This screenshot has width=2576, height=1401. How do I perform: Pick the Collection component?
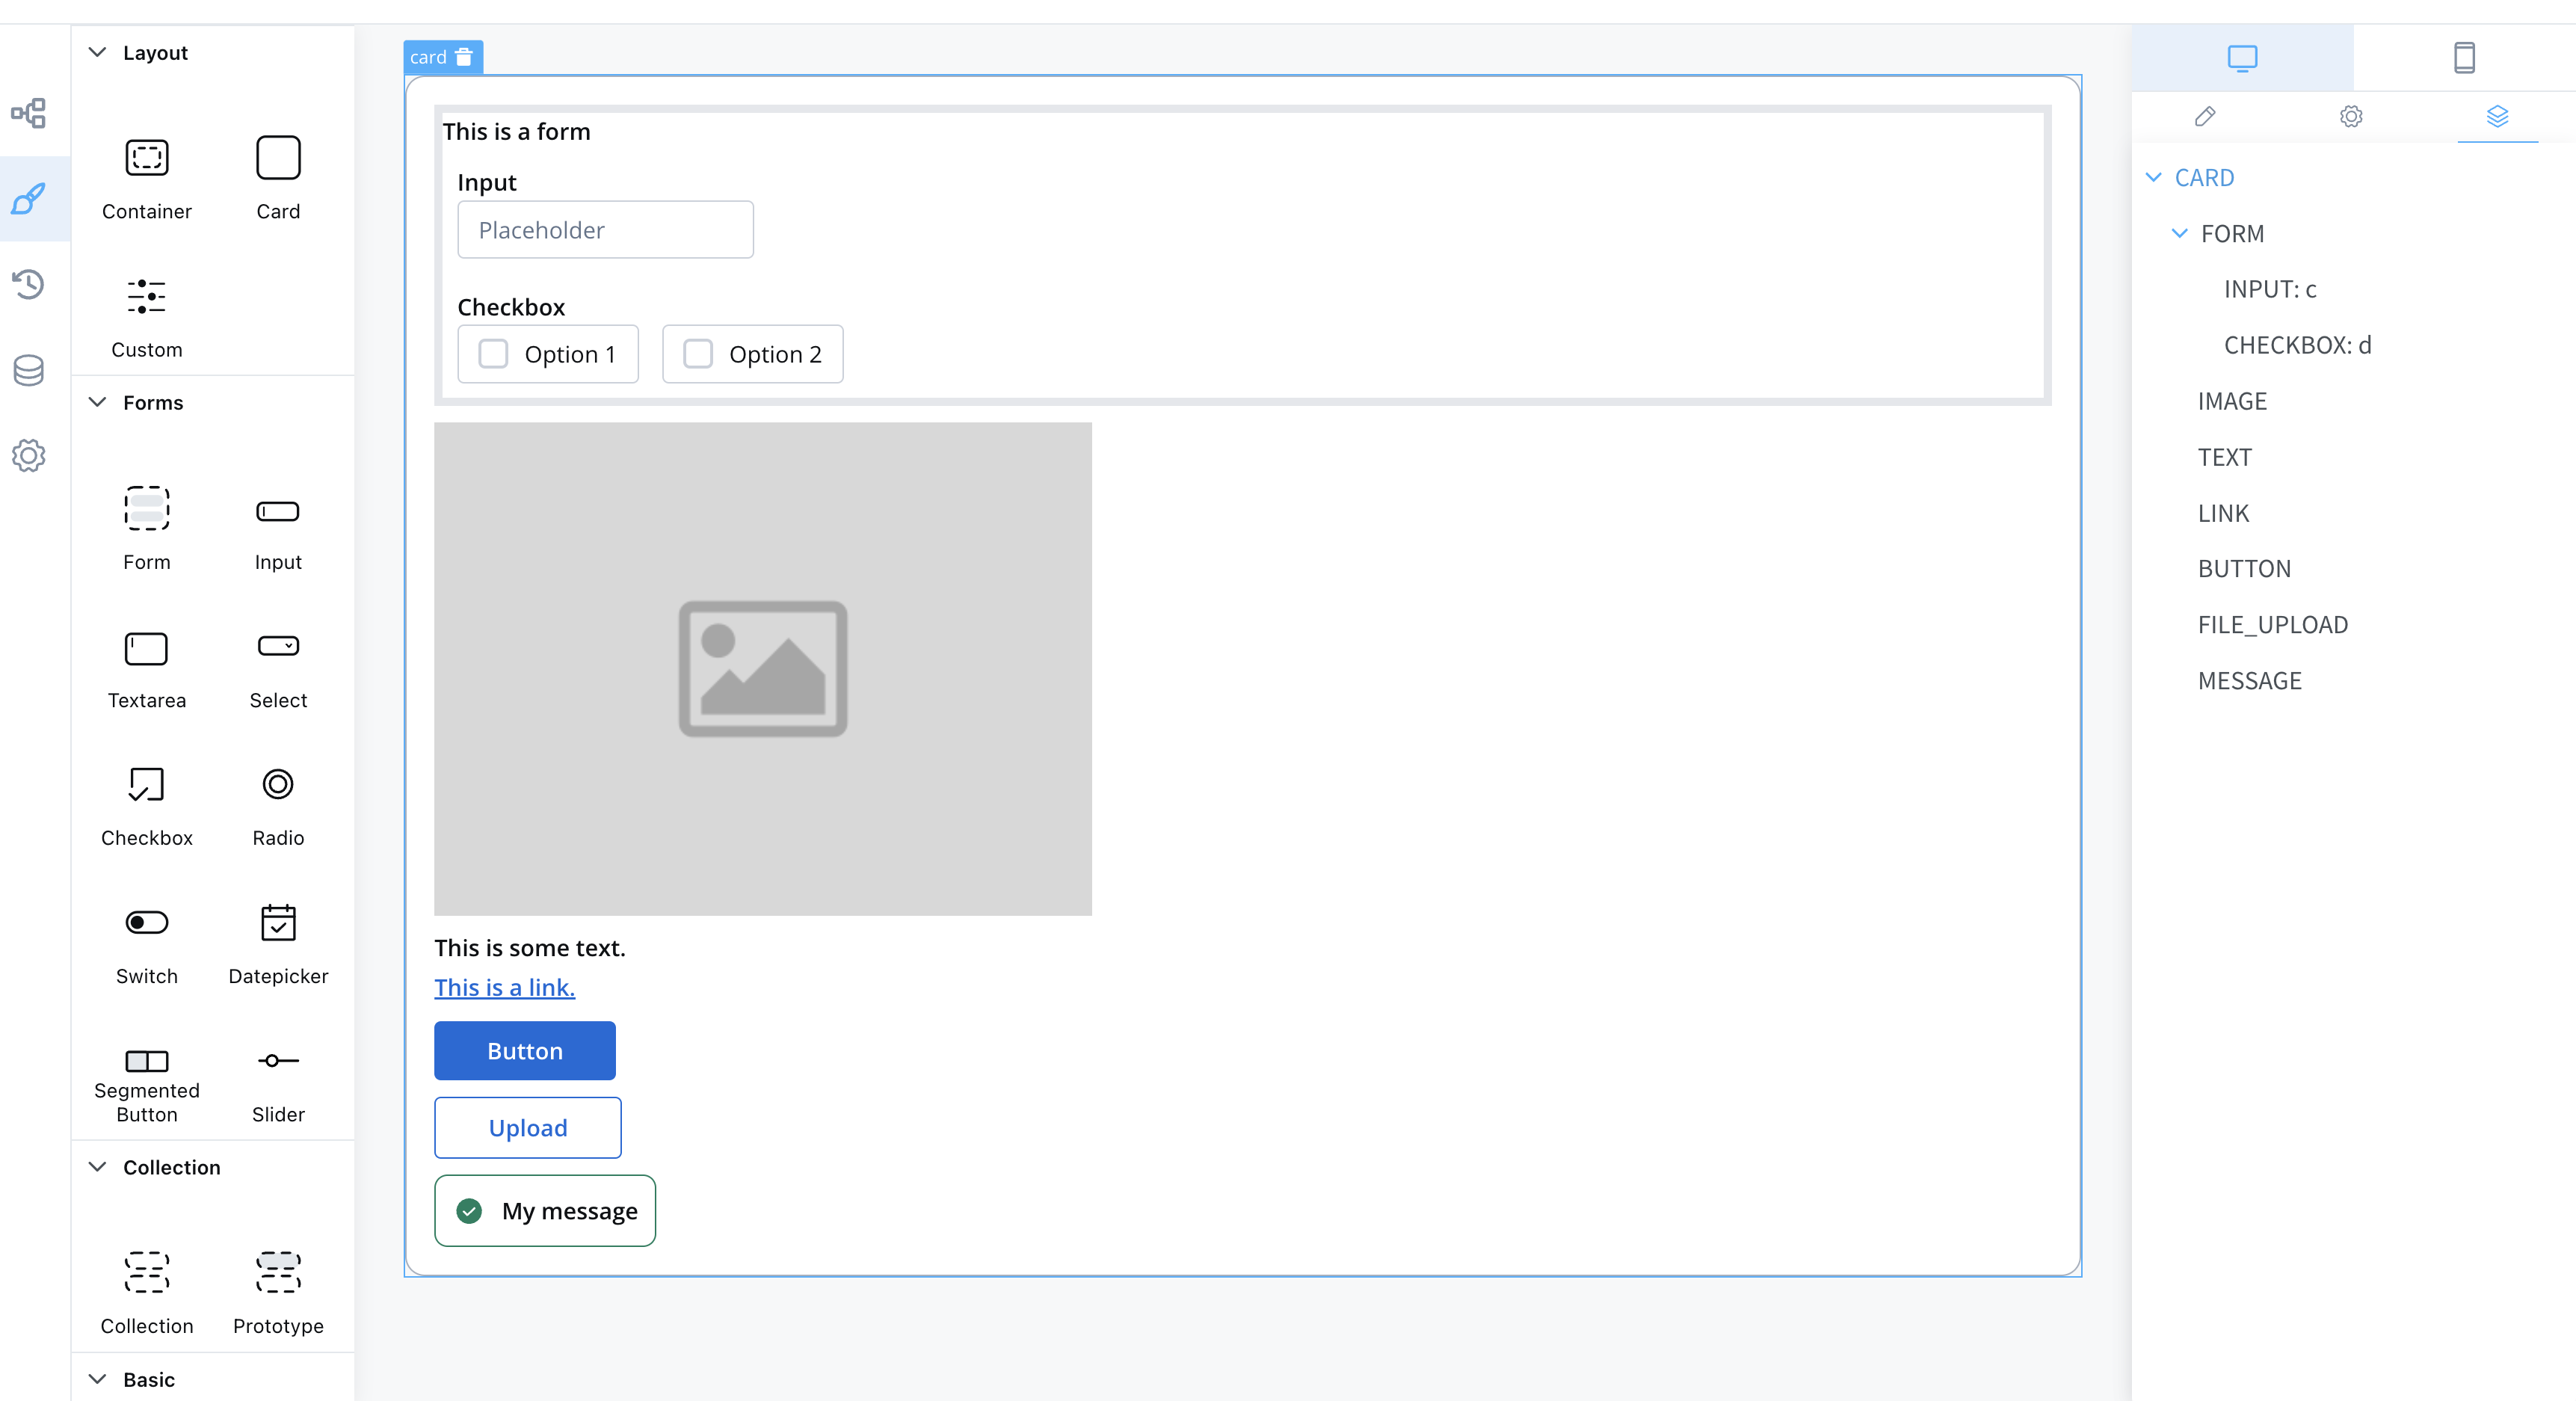pyautogui.click(x=147, y=1292)
